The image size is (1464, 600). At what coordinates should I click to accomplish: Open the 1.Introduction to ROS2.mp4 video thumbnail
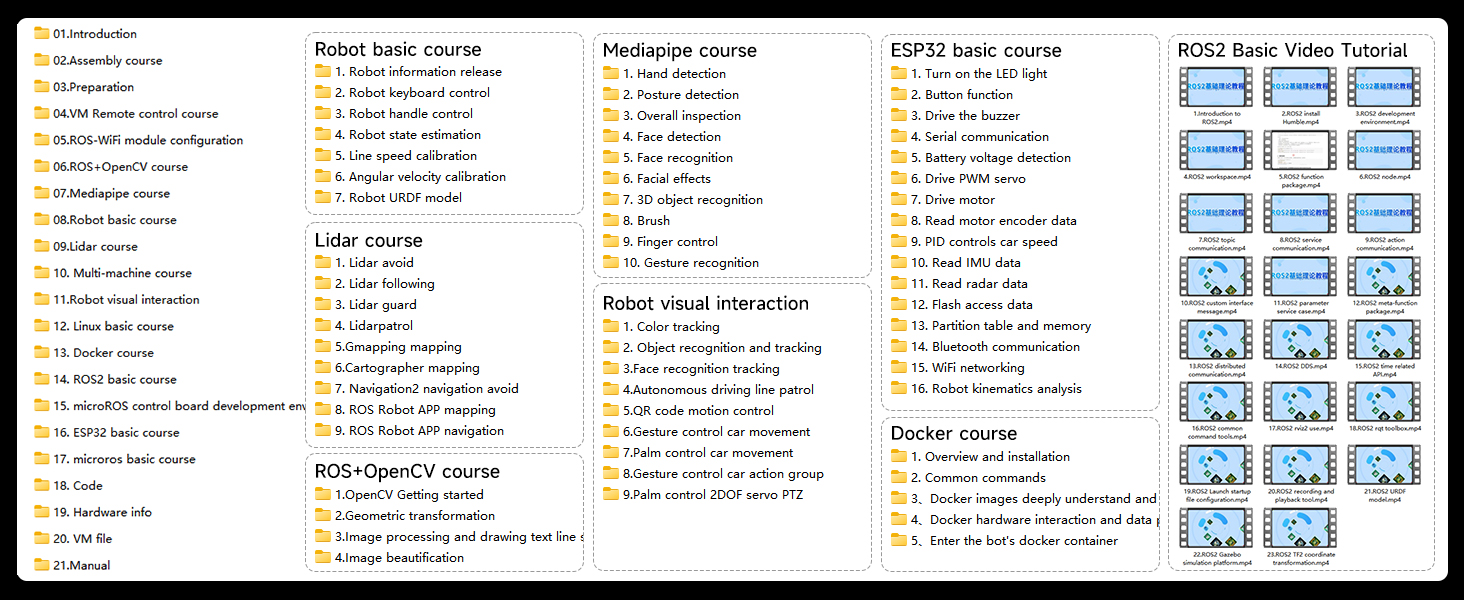point(1216,87)
